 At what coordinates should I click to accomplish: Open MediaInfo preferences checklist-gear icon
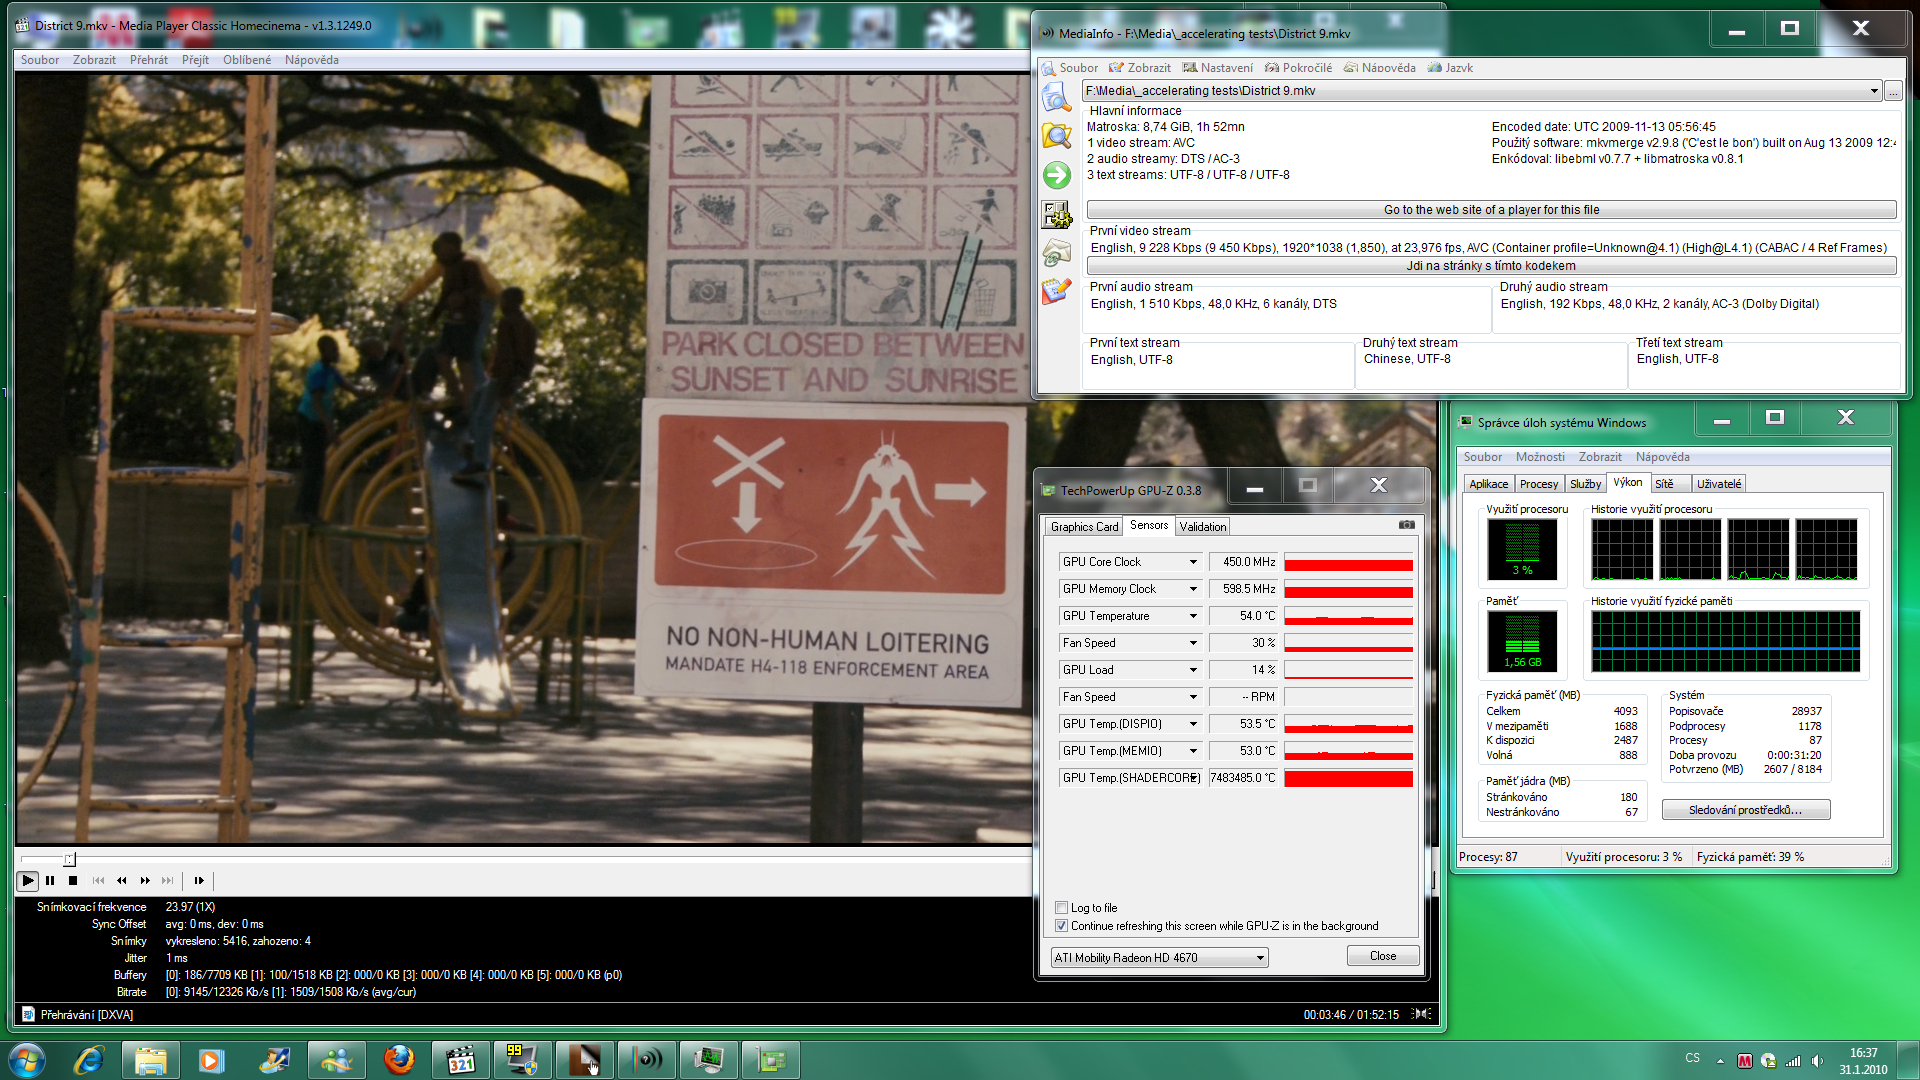(1056, 214)
